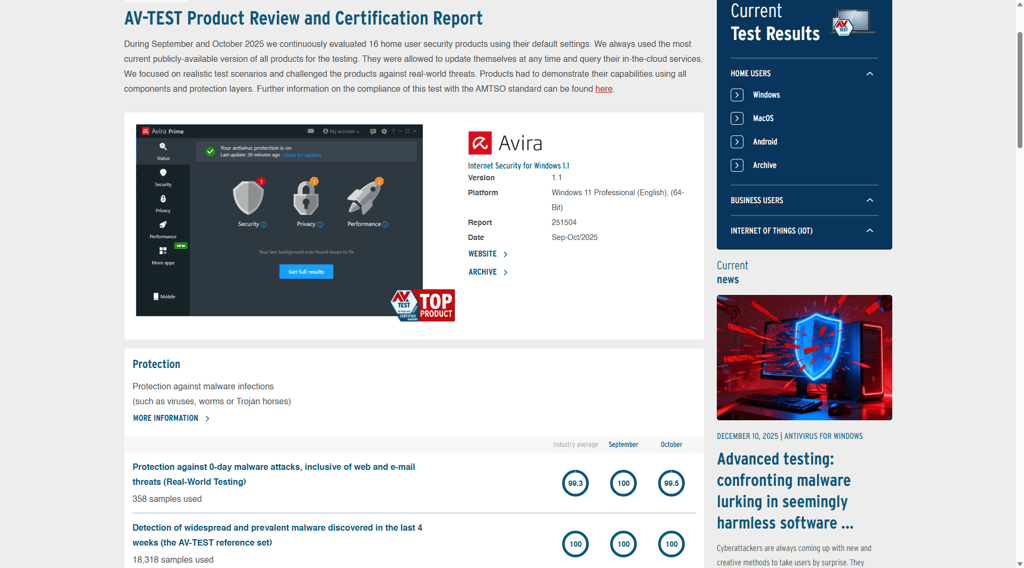Click the report number 251504
1024x568 pixels.
(564, 223)
